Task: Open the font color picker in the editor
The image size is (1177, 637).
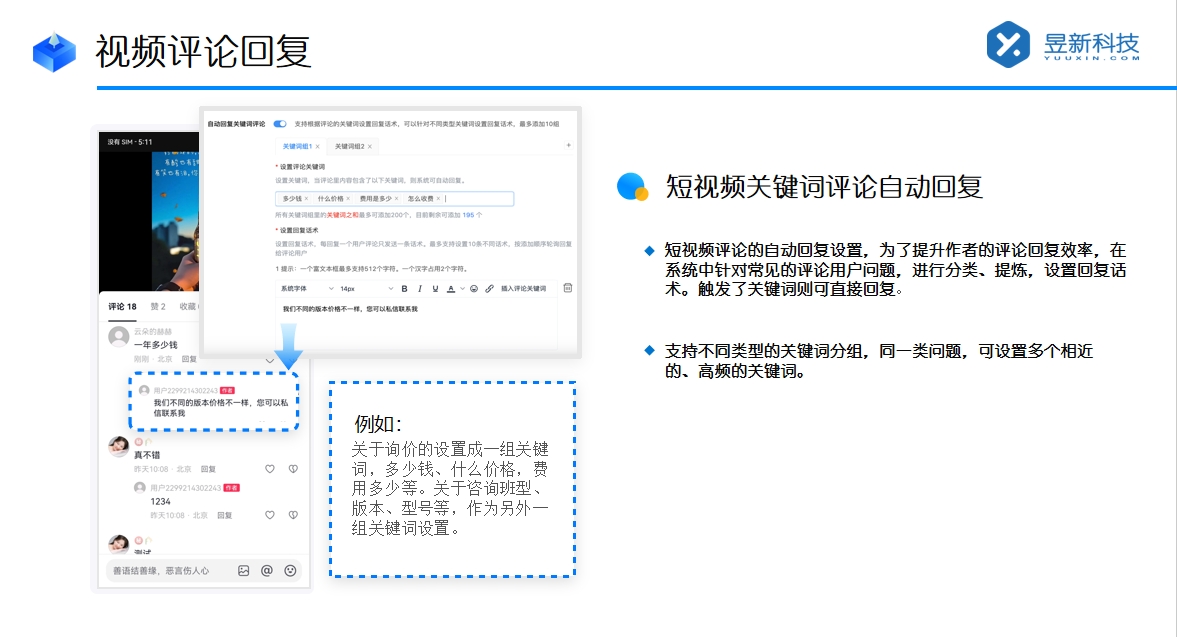Action: (x=451, y=289)
